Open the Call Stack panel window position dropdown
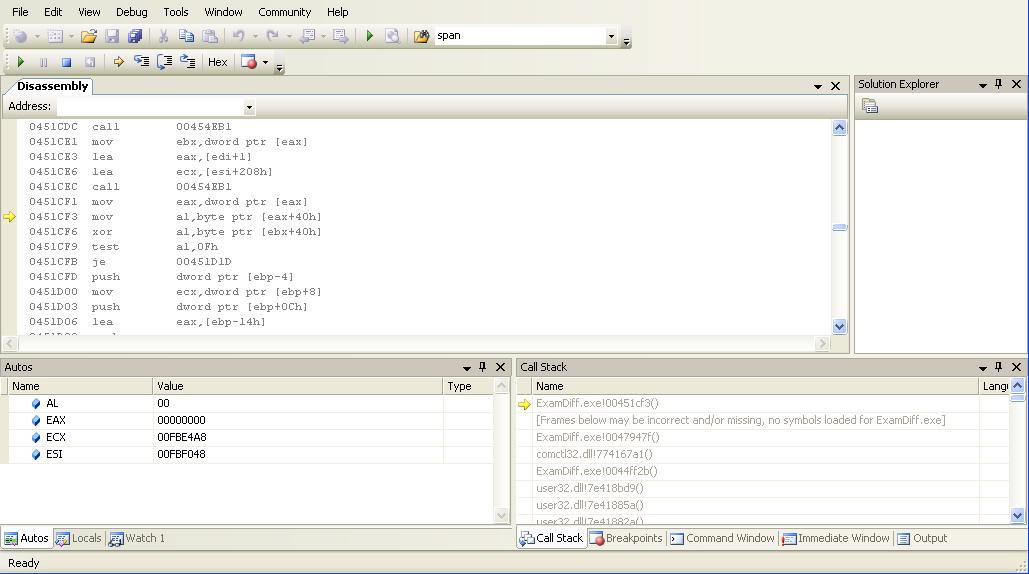Screen dimensions: 1029x574 click(x=982, y=367)
